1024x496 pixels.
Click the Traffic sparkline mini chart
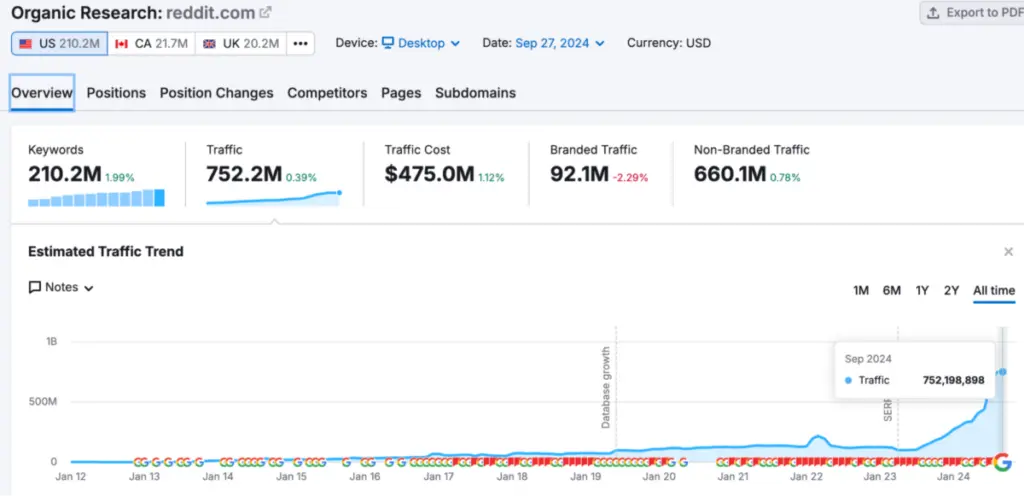[273, 197]
